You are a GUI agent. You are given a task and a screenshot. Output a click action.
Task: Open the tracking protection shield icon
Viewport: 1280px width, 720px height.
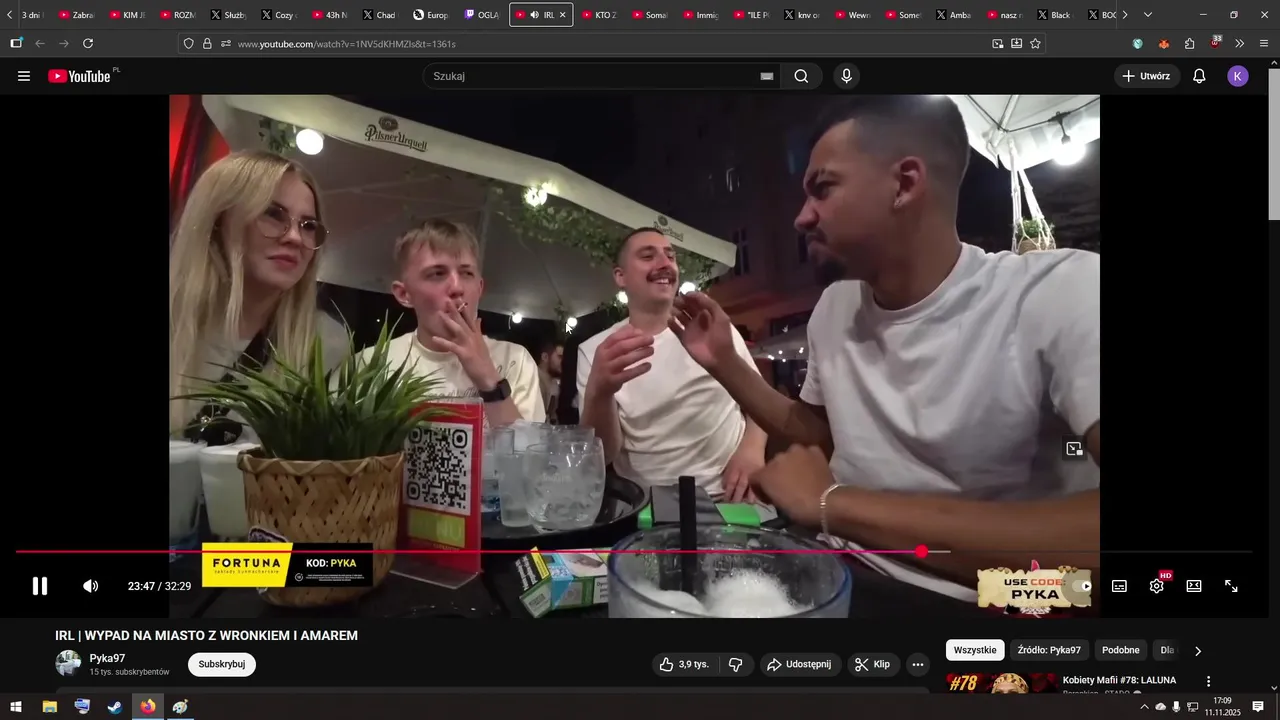pyautogui.click(x=188, y=44)
